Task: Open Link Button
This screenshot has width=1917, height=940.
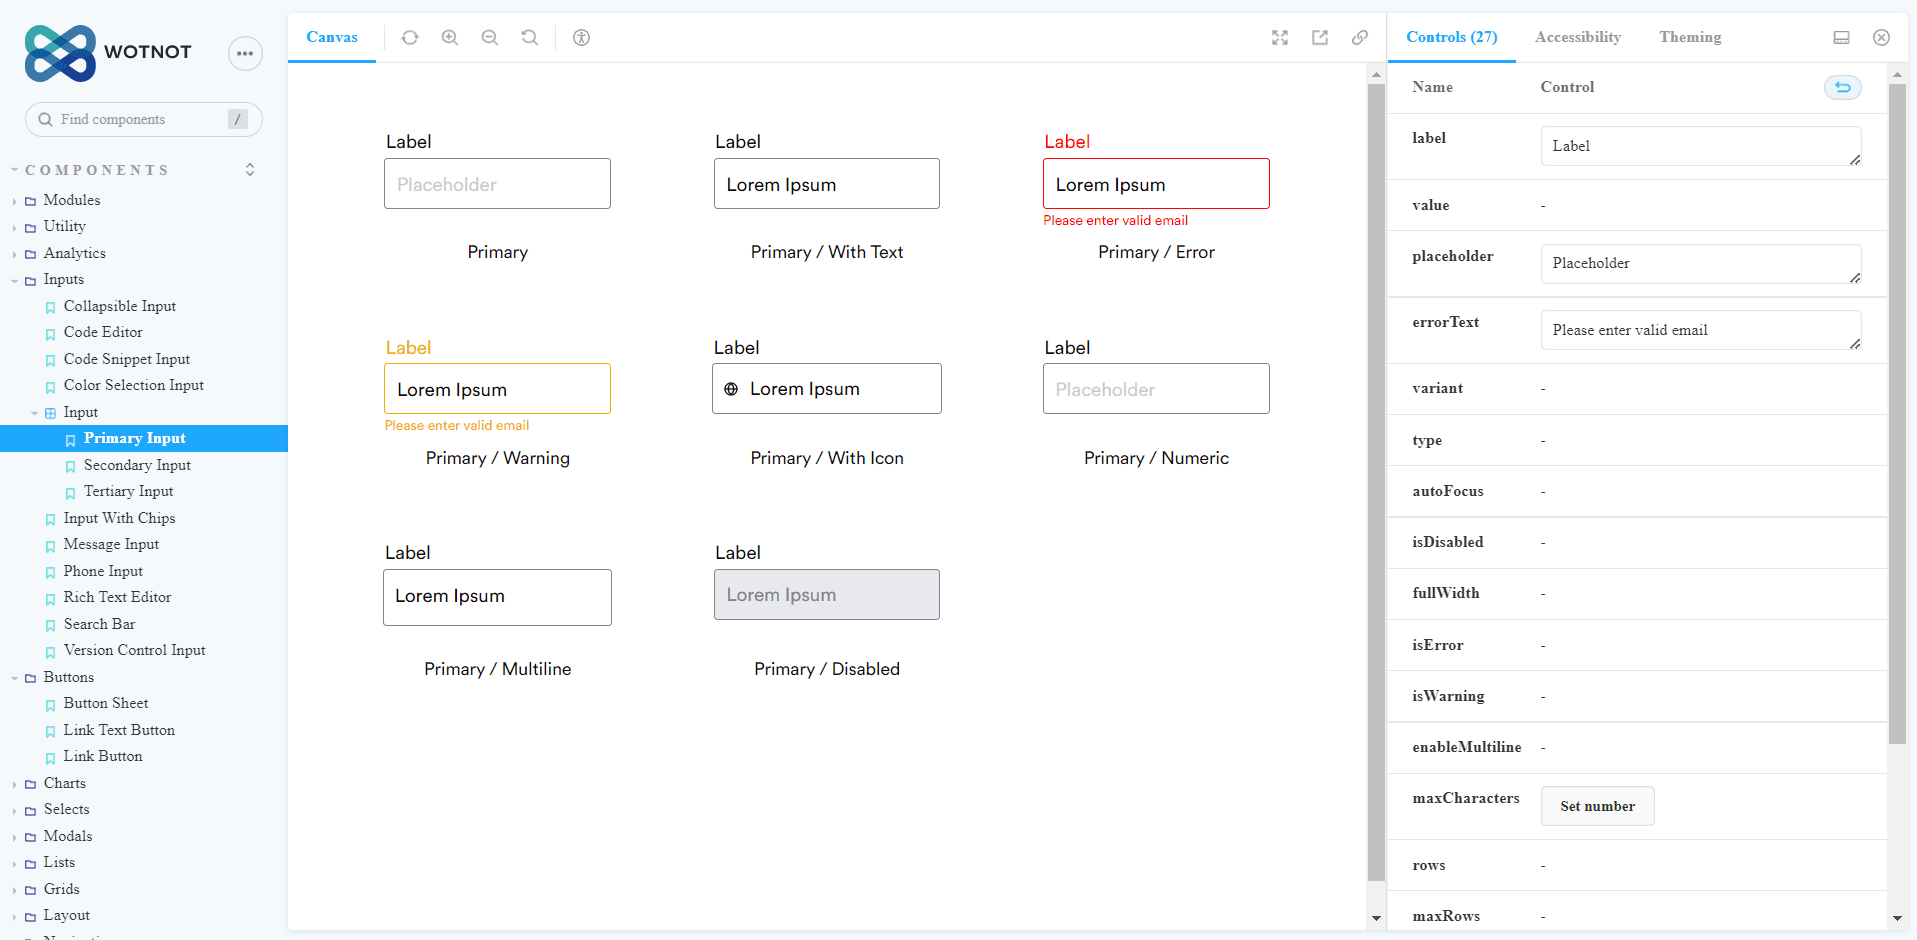Action: coord(103,756)
